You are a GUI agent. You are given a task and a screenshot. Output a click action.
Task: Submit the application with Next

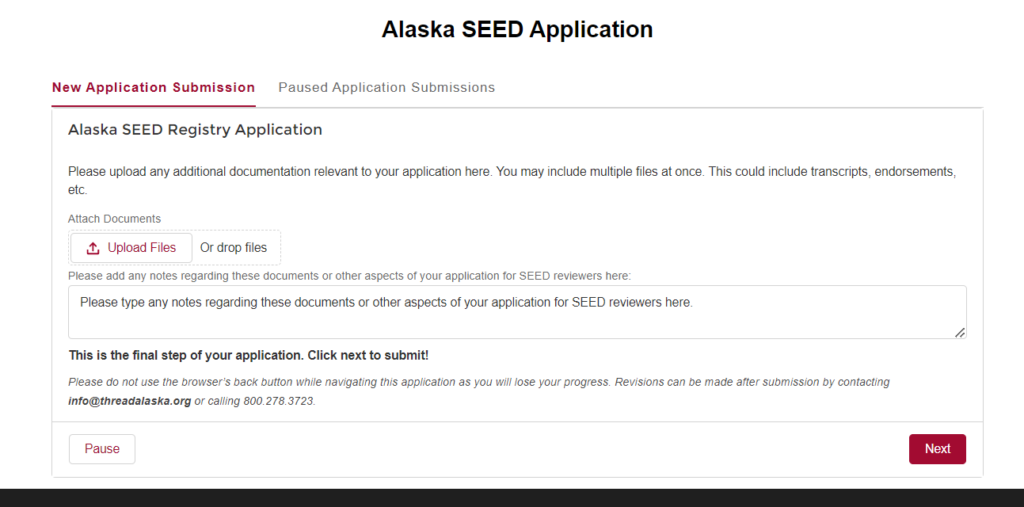tap(937, 449)
